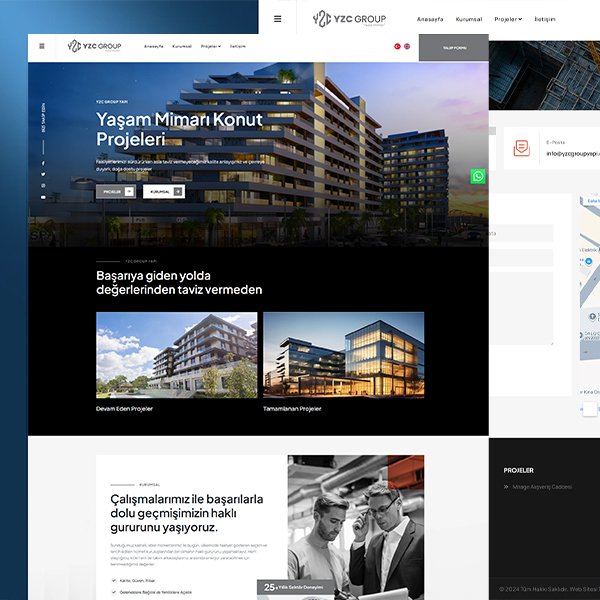Screen dimensions: 600x600
Task: Click the PROJELER button on the hero banner
Action: pyautogui.click(x=116, y=191)
